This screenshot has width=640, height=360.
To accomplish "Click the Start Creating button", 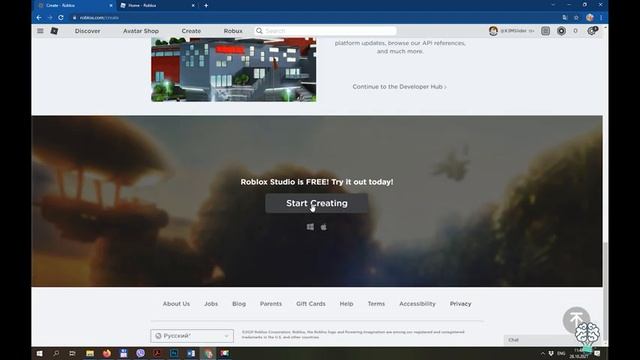I will coord(317,203).
